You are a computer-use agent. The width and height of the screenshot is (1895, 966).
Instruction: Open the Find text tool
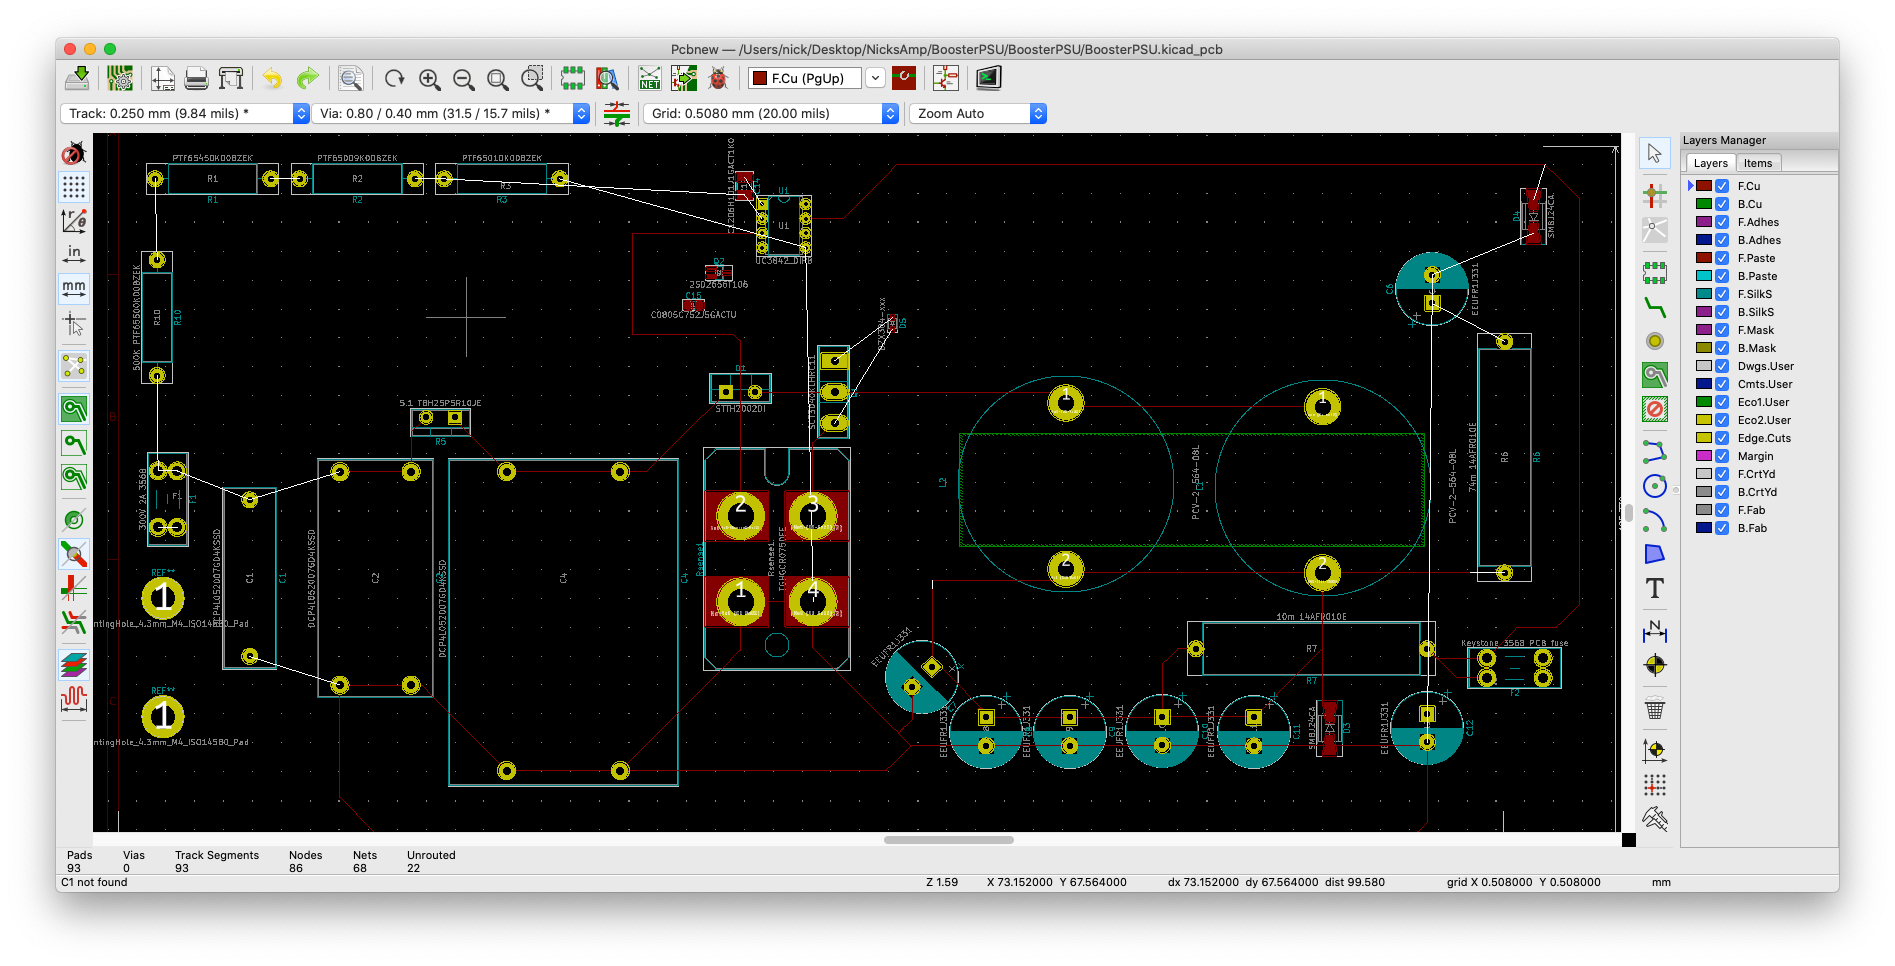pos(350,78)
